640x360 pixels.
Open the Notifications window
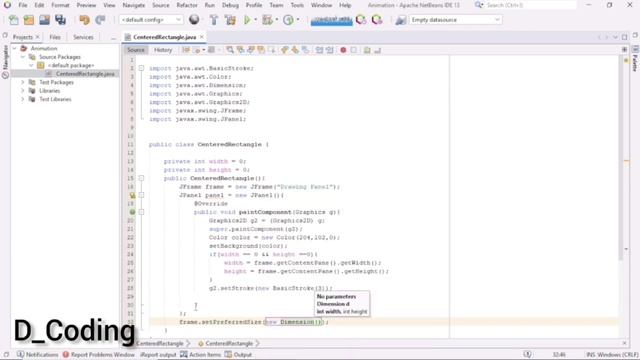coord(38,355)
